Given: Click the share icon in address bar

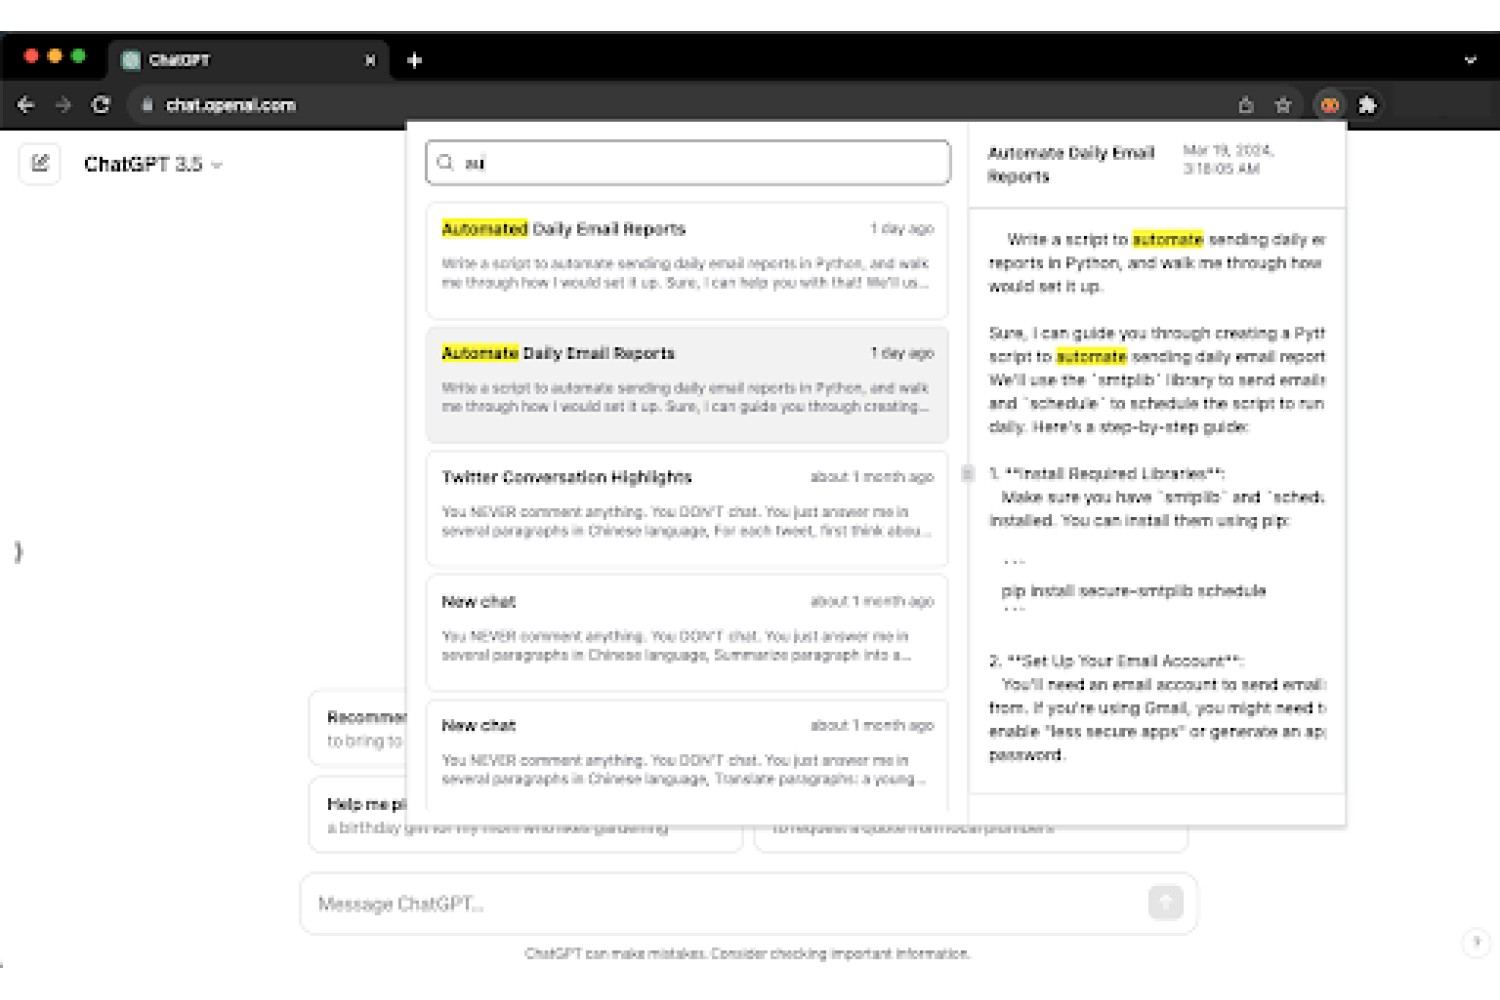Looking at the screenshot, I should click(x=1246, y=105).
